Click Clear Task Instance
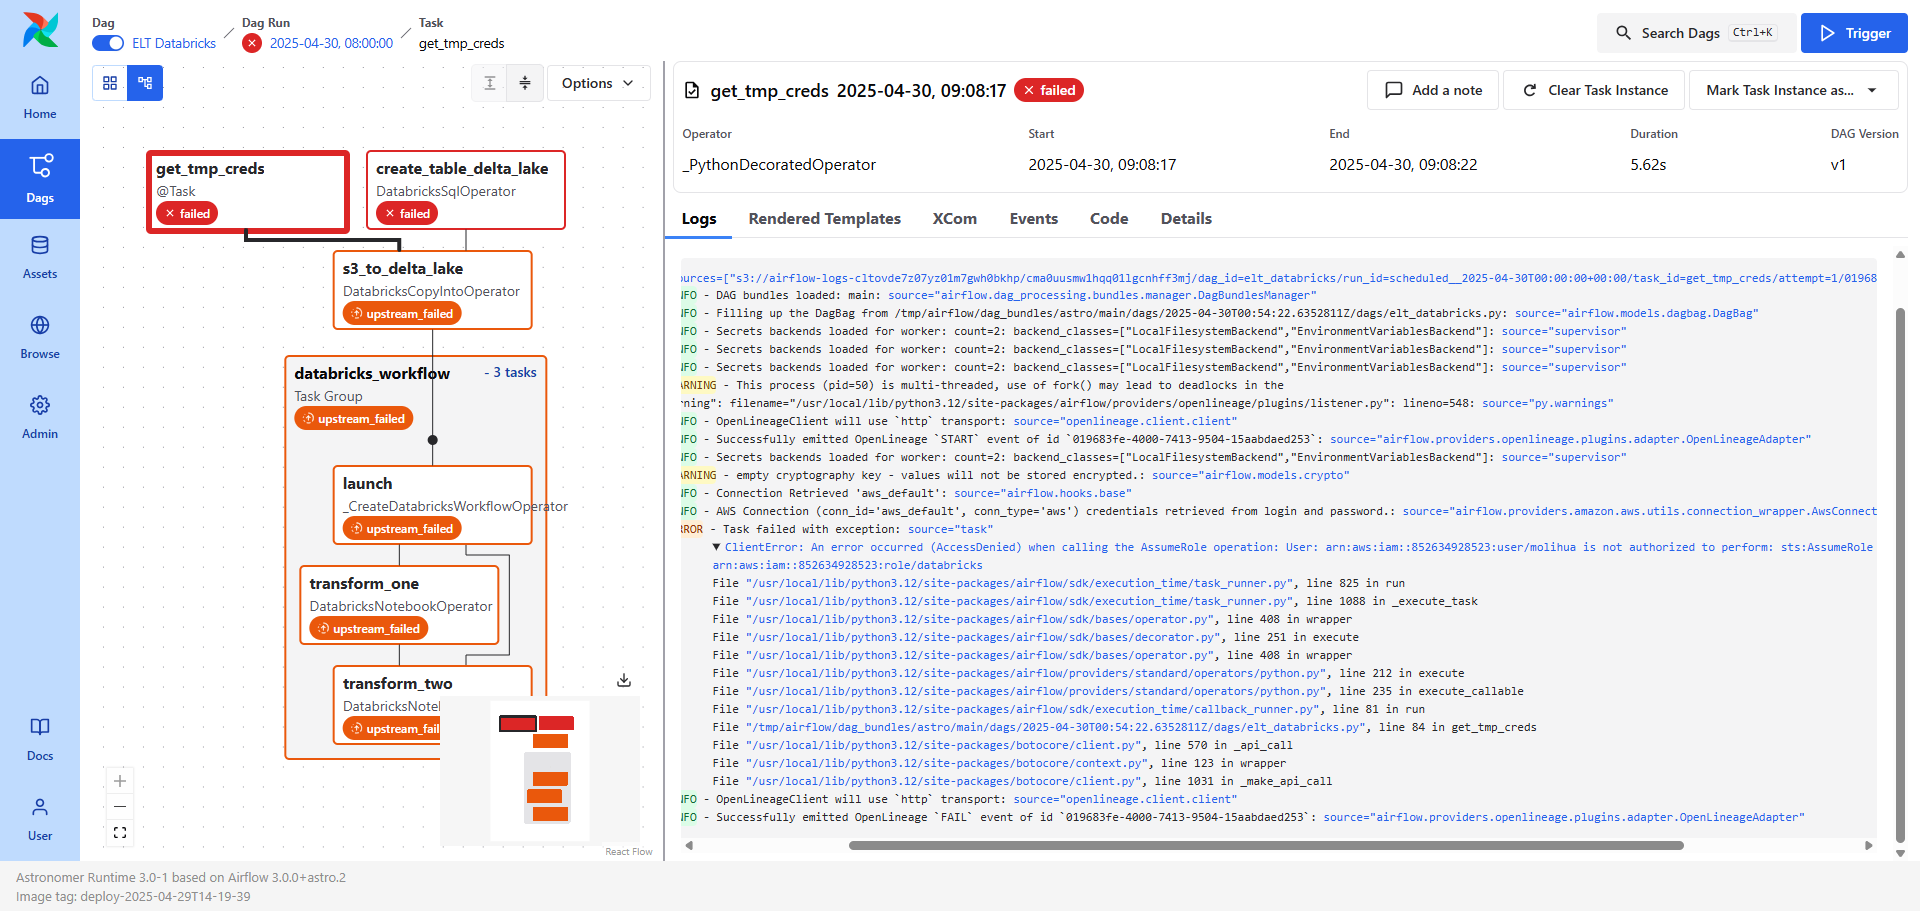The width and height of the screenshot is (1920, 911). (x=1595, y=90)
